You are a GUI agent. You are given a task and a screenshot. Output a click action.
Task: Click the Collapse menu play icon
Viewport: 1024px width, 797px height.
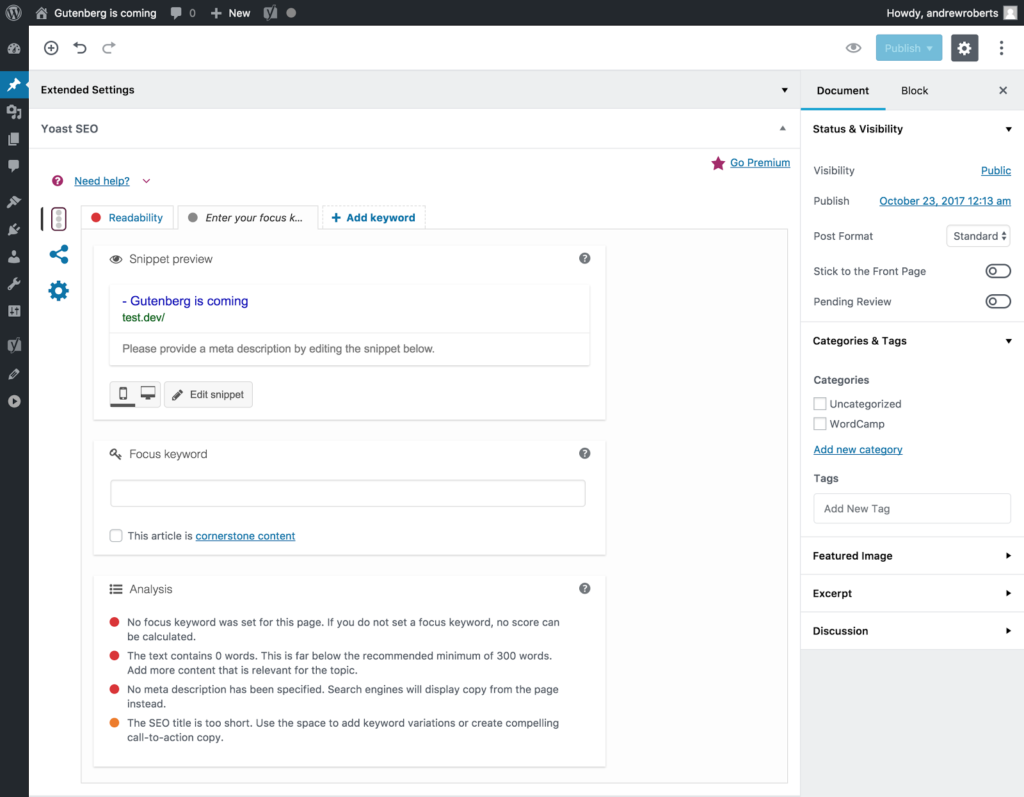[x=14, y=401]
